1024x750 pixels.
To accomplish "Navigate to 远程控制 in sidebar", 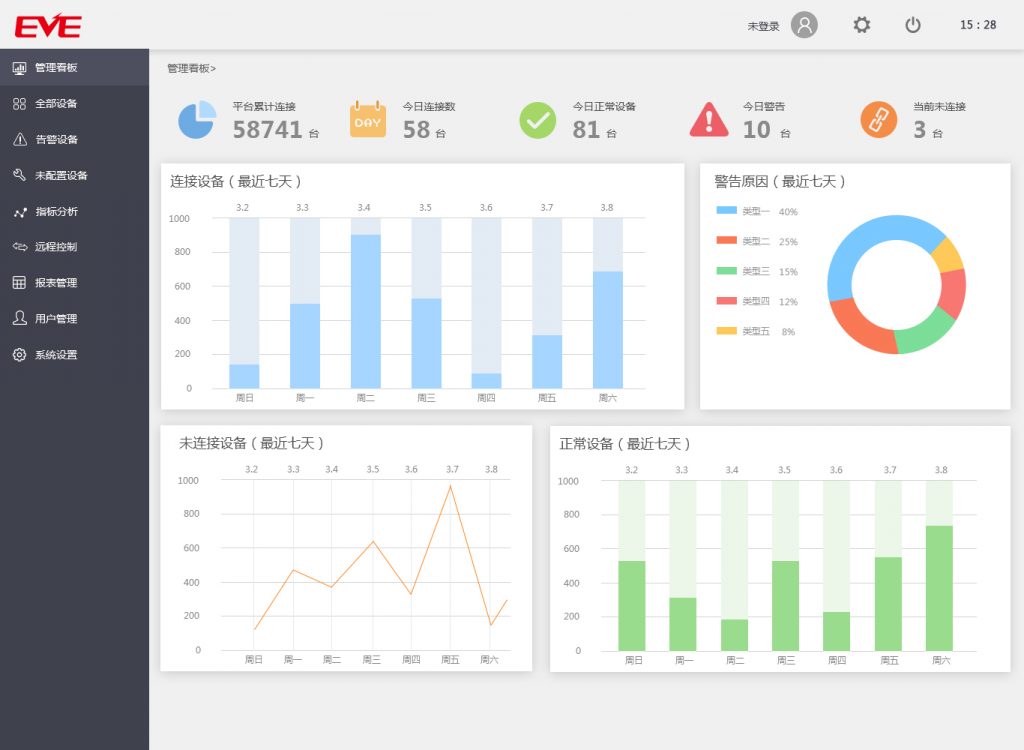I will click(56, 247).
